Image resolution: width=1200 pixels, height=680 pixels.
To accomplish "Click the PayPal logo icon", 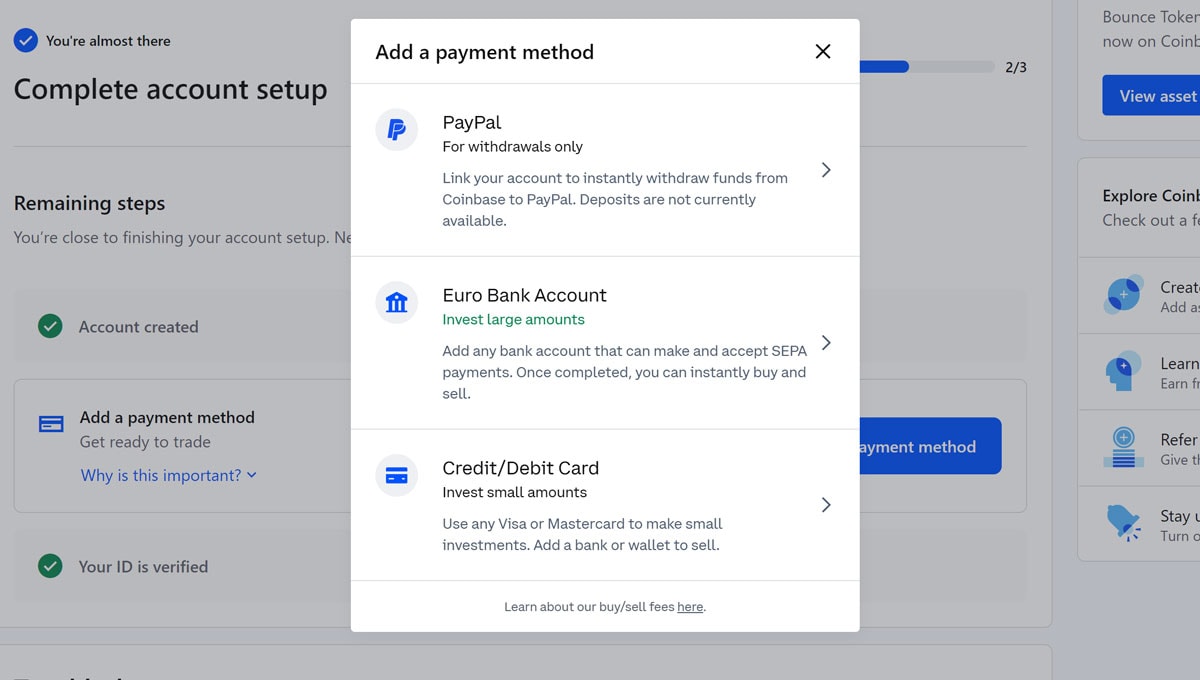I will pos(396,130).
